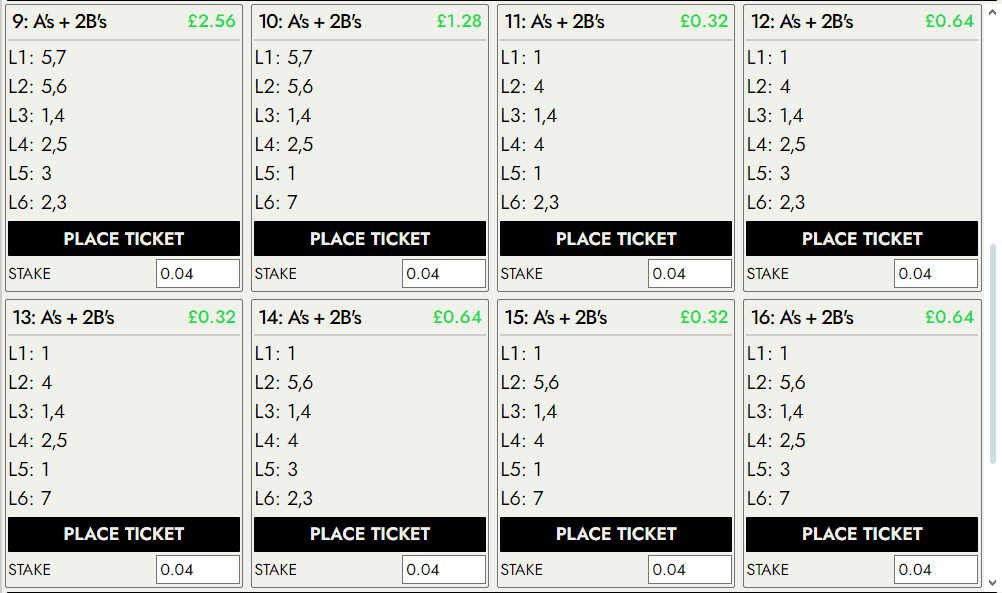Select ticket 11's stake box
Image resolution: width=1002 pixels, height=593 pixels.
690,274
